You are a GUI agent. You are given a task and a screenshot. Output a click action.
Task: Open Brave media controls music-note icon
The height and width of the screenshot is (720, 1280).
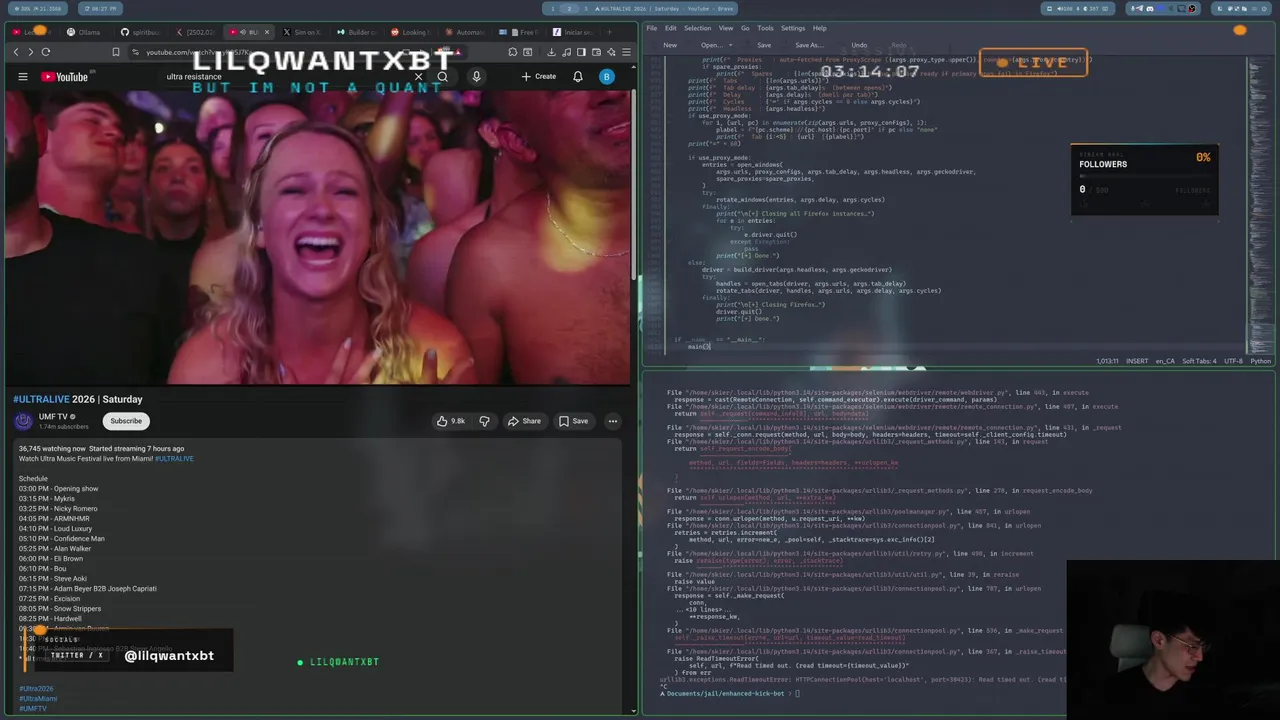pyautogui.click(x=566, y=52)
